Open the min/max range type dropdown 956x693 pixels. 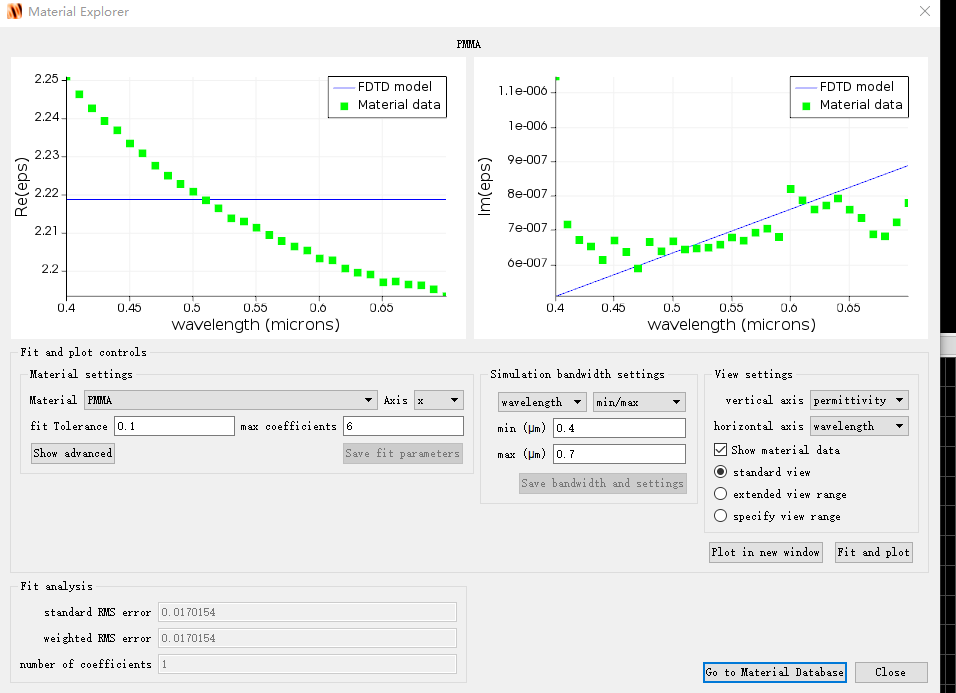pos(639,402)
